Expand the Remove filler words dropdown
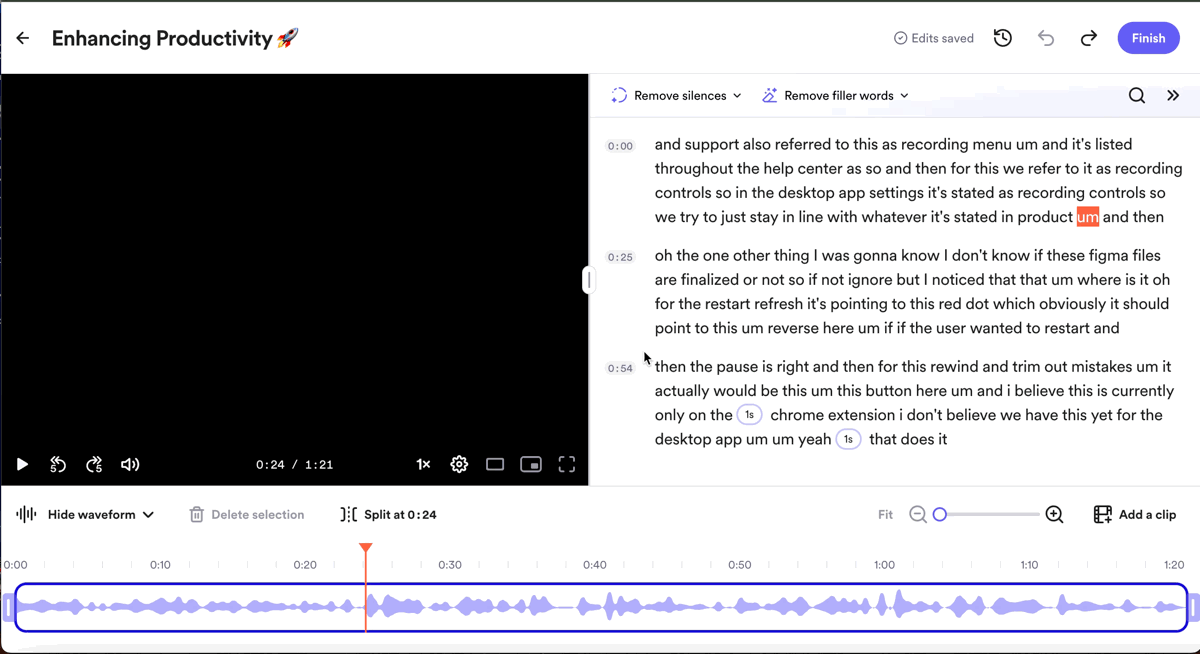Screen dimensions: 1200x654 point(835,95)
